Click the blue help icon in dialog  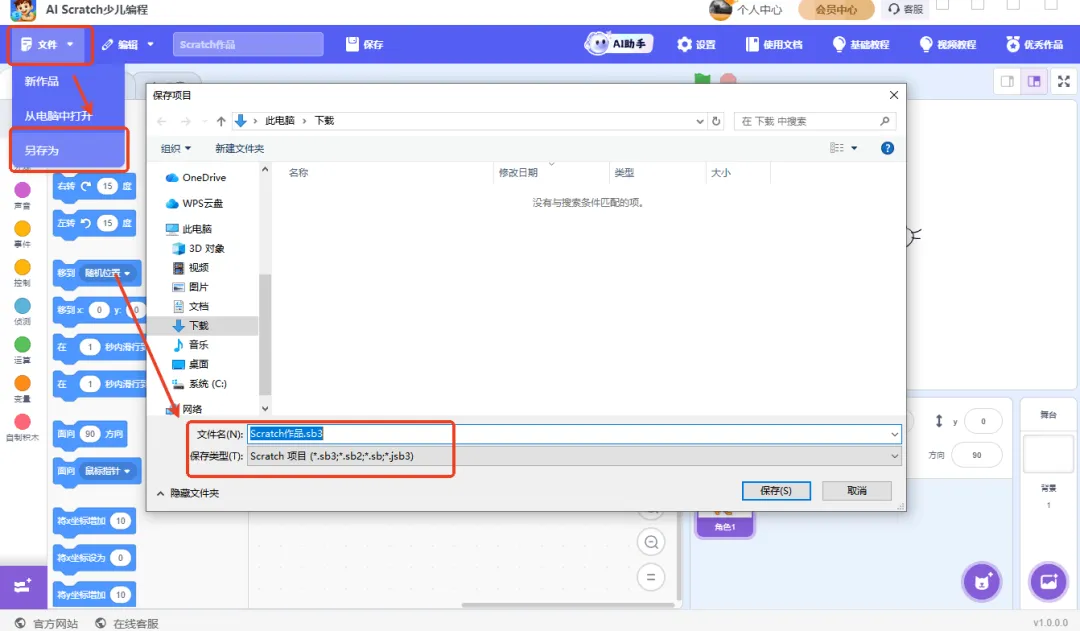point(887,148)
